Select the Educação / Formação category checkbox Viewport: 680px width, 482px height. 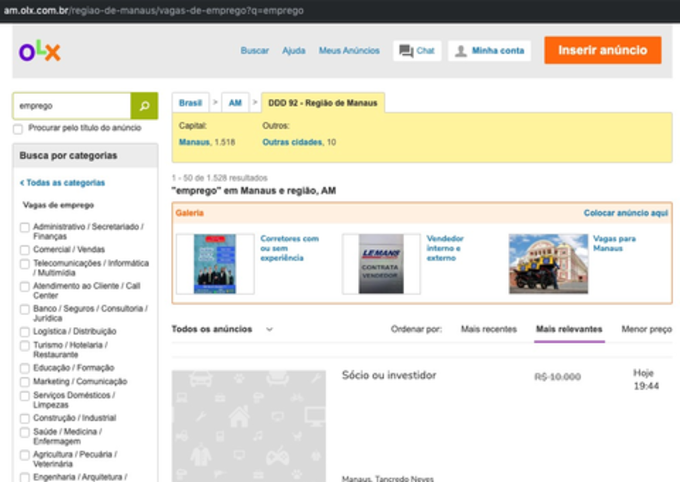click(x=25, y=368)
